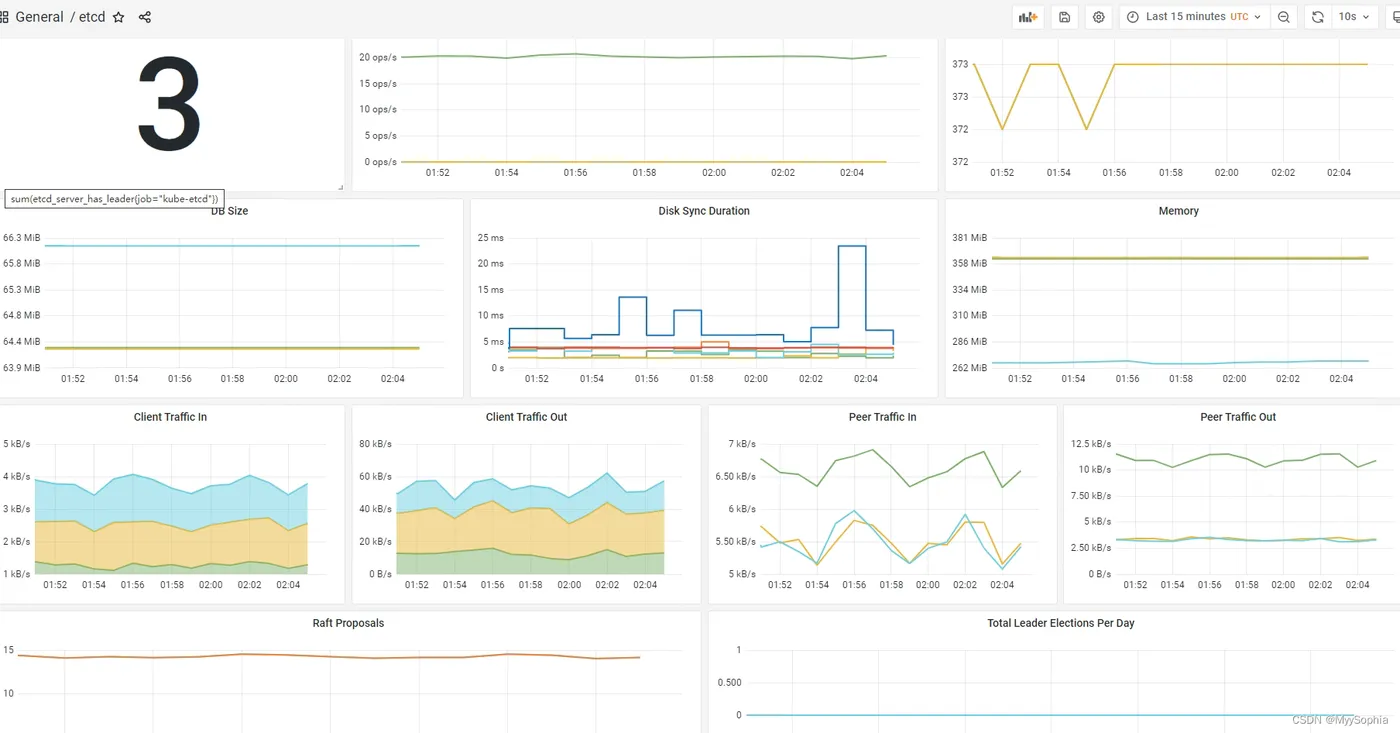Viewport: 1400px width, 733px height.
Task: Open dashboard settings gear
Action: [x=1099, y=17]
